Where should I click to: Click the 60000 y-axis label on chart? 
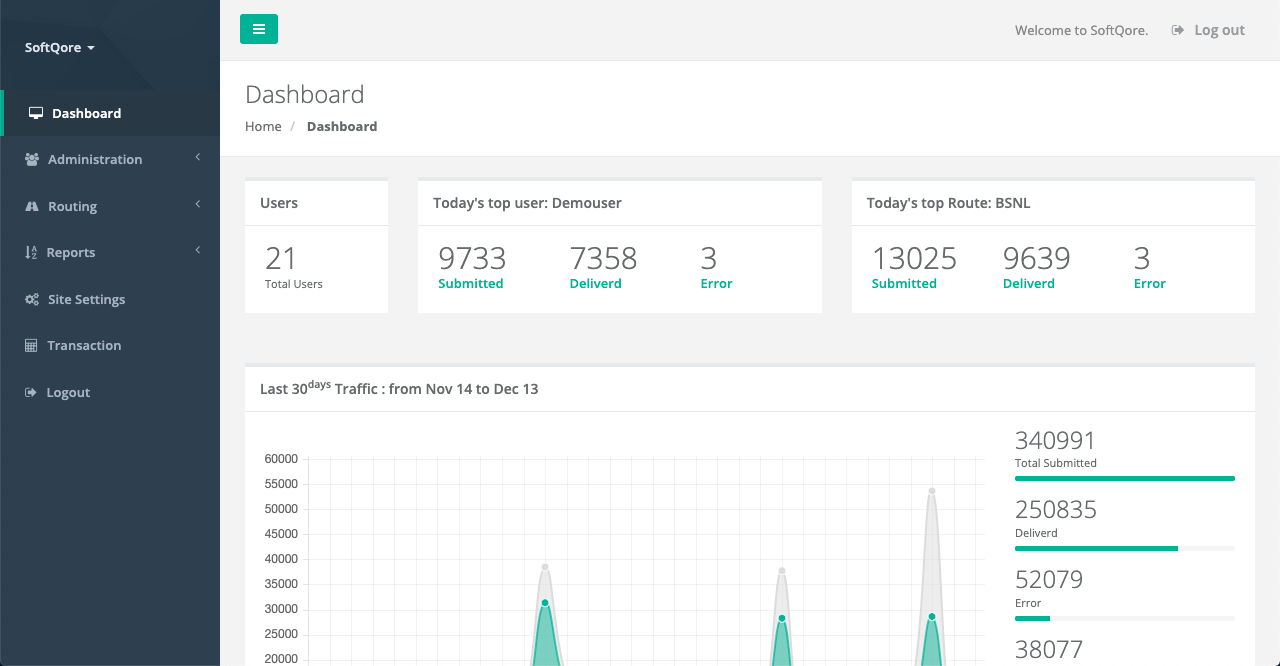[x=281, y=459]
